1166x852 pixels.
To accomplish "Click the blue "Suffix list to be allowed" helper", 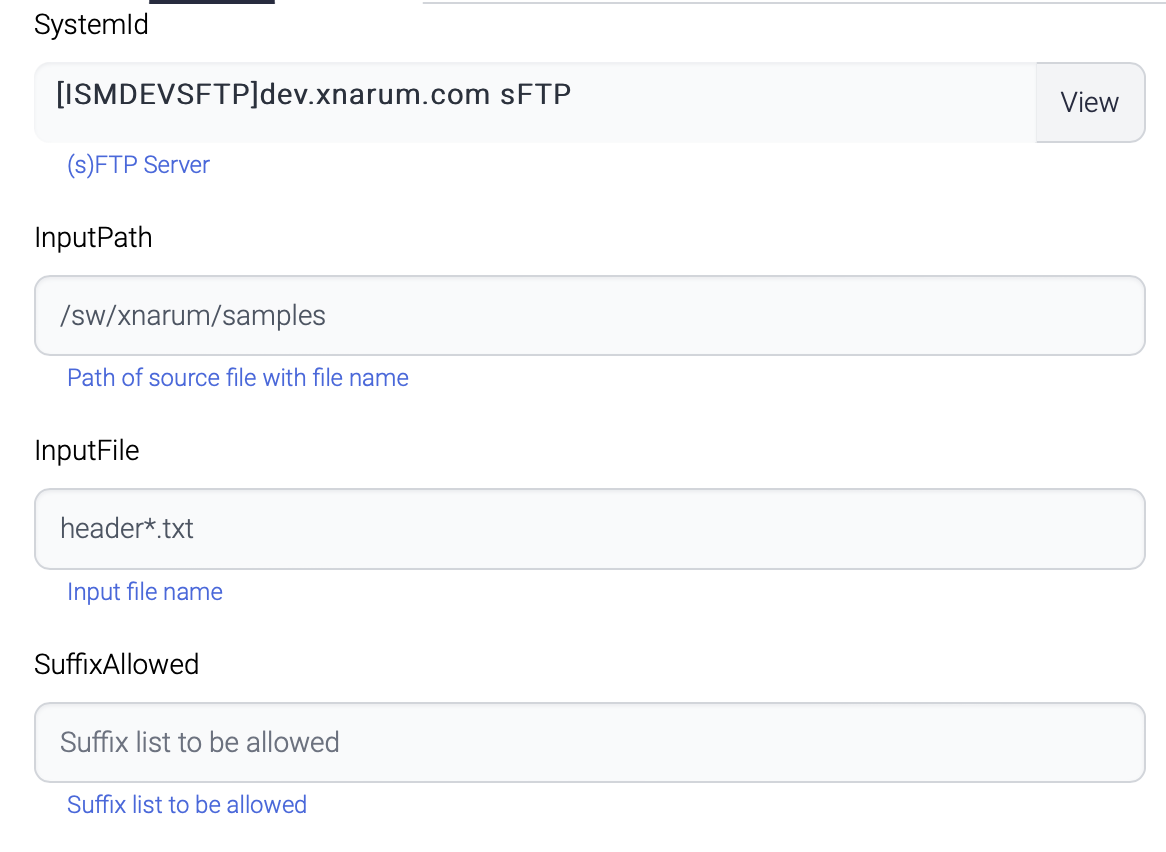I will [x=187, y=805].
